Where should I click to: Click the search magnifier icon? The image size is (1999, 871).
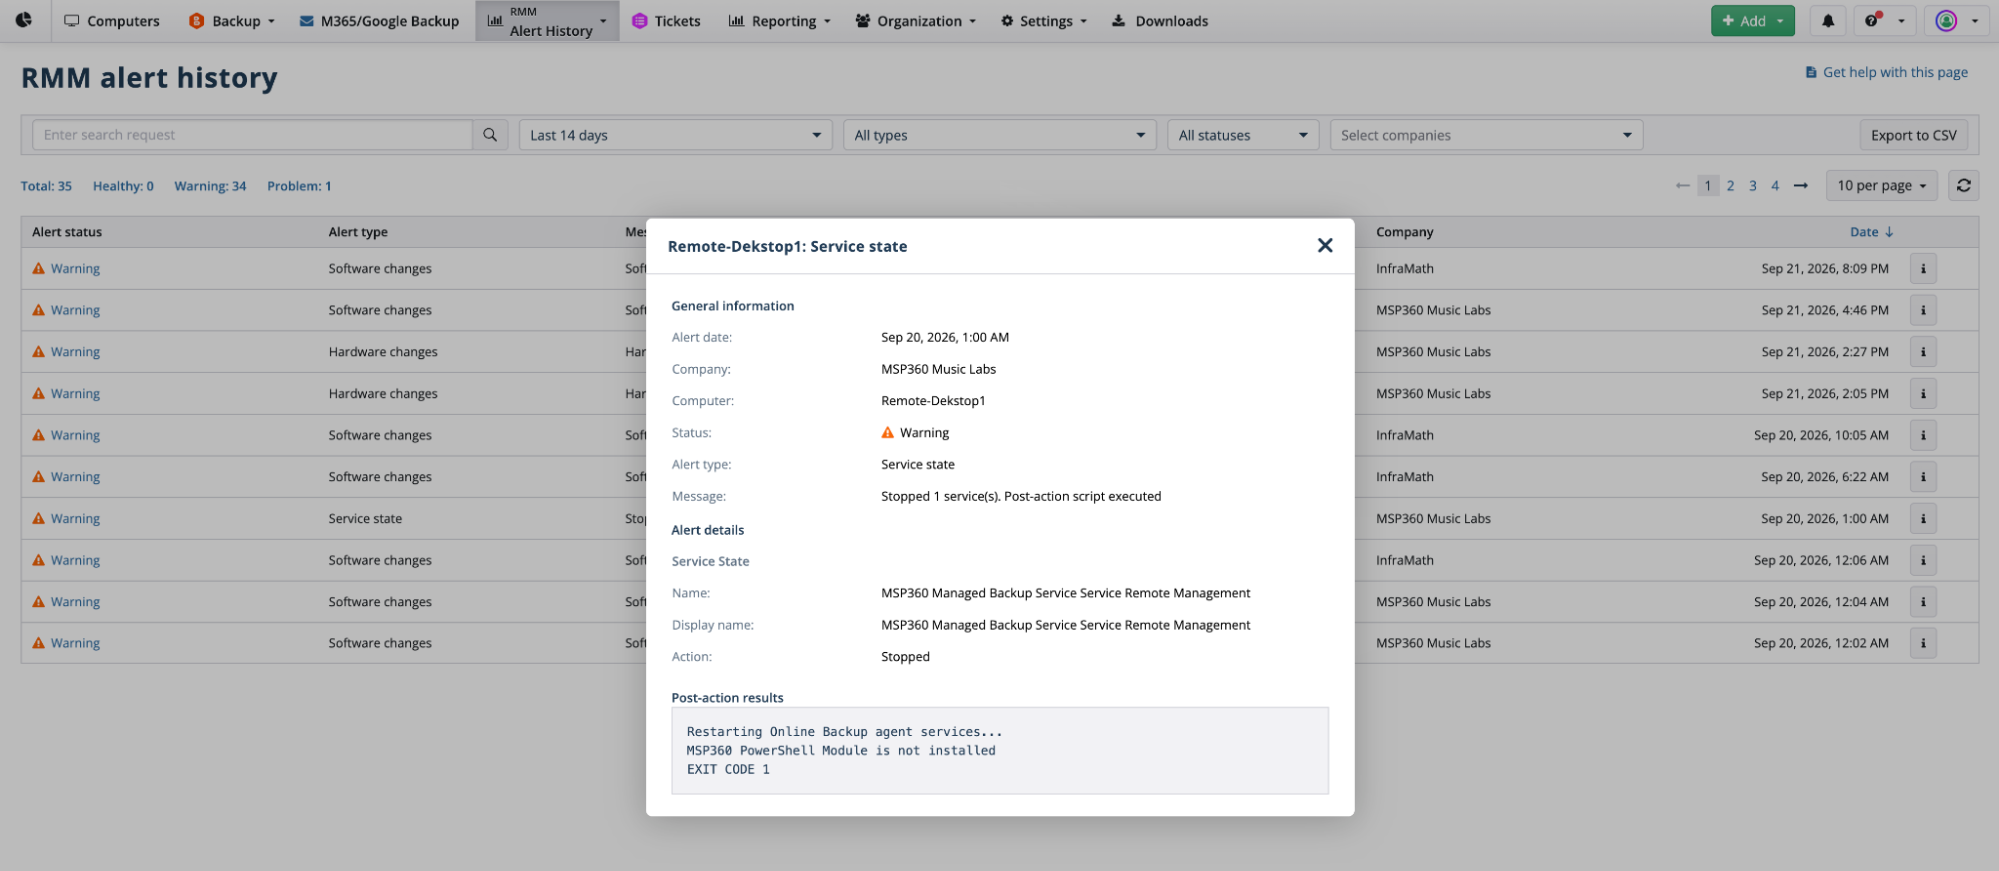490,135
